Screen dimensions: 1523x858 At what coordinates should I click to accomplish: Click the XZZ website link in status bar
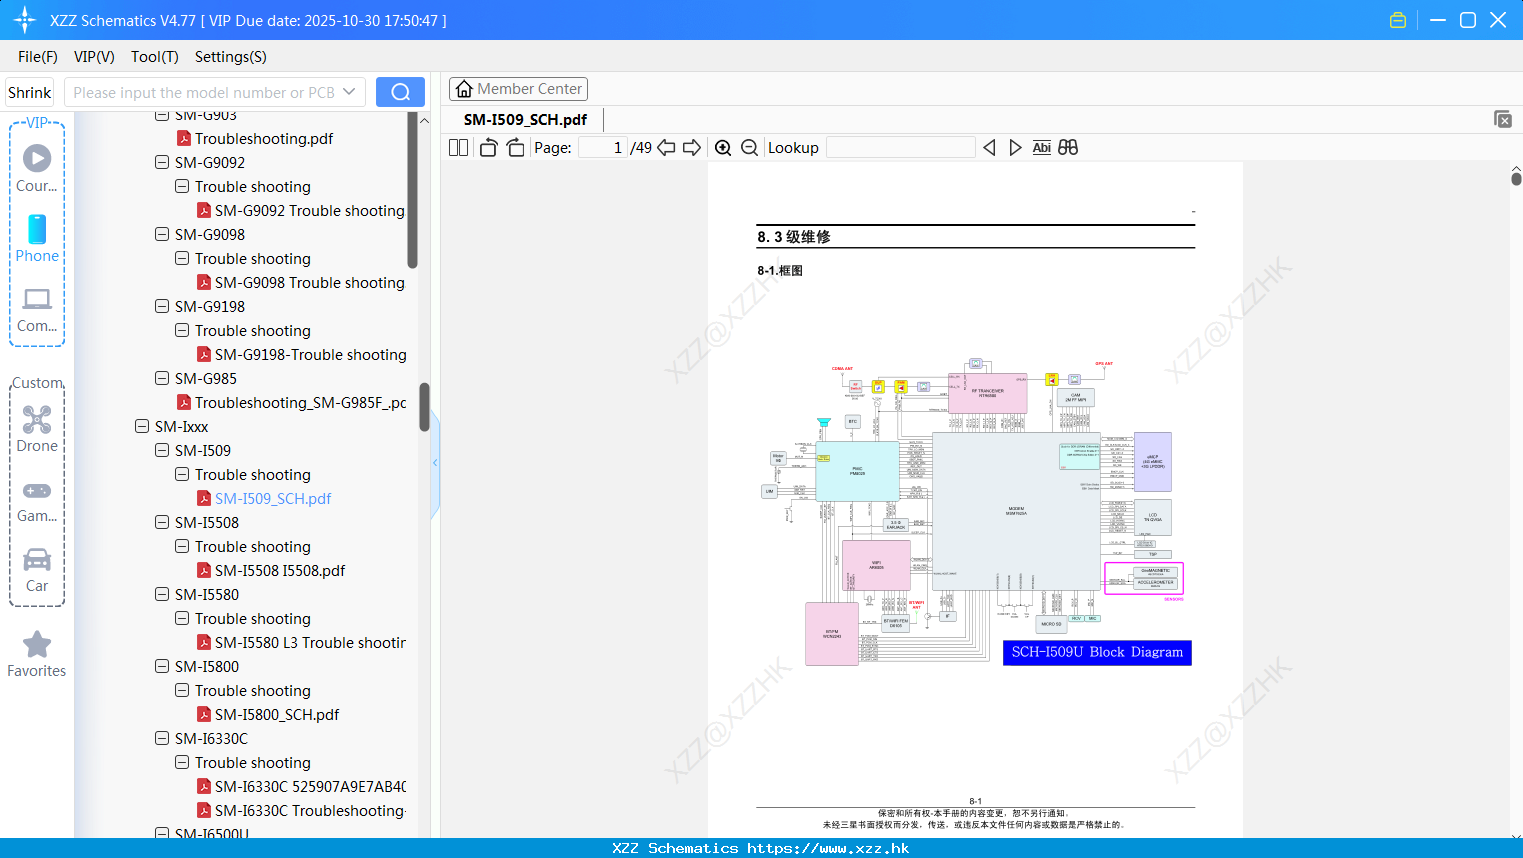(828, 848)
